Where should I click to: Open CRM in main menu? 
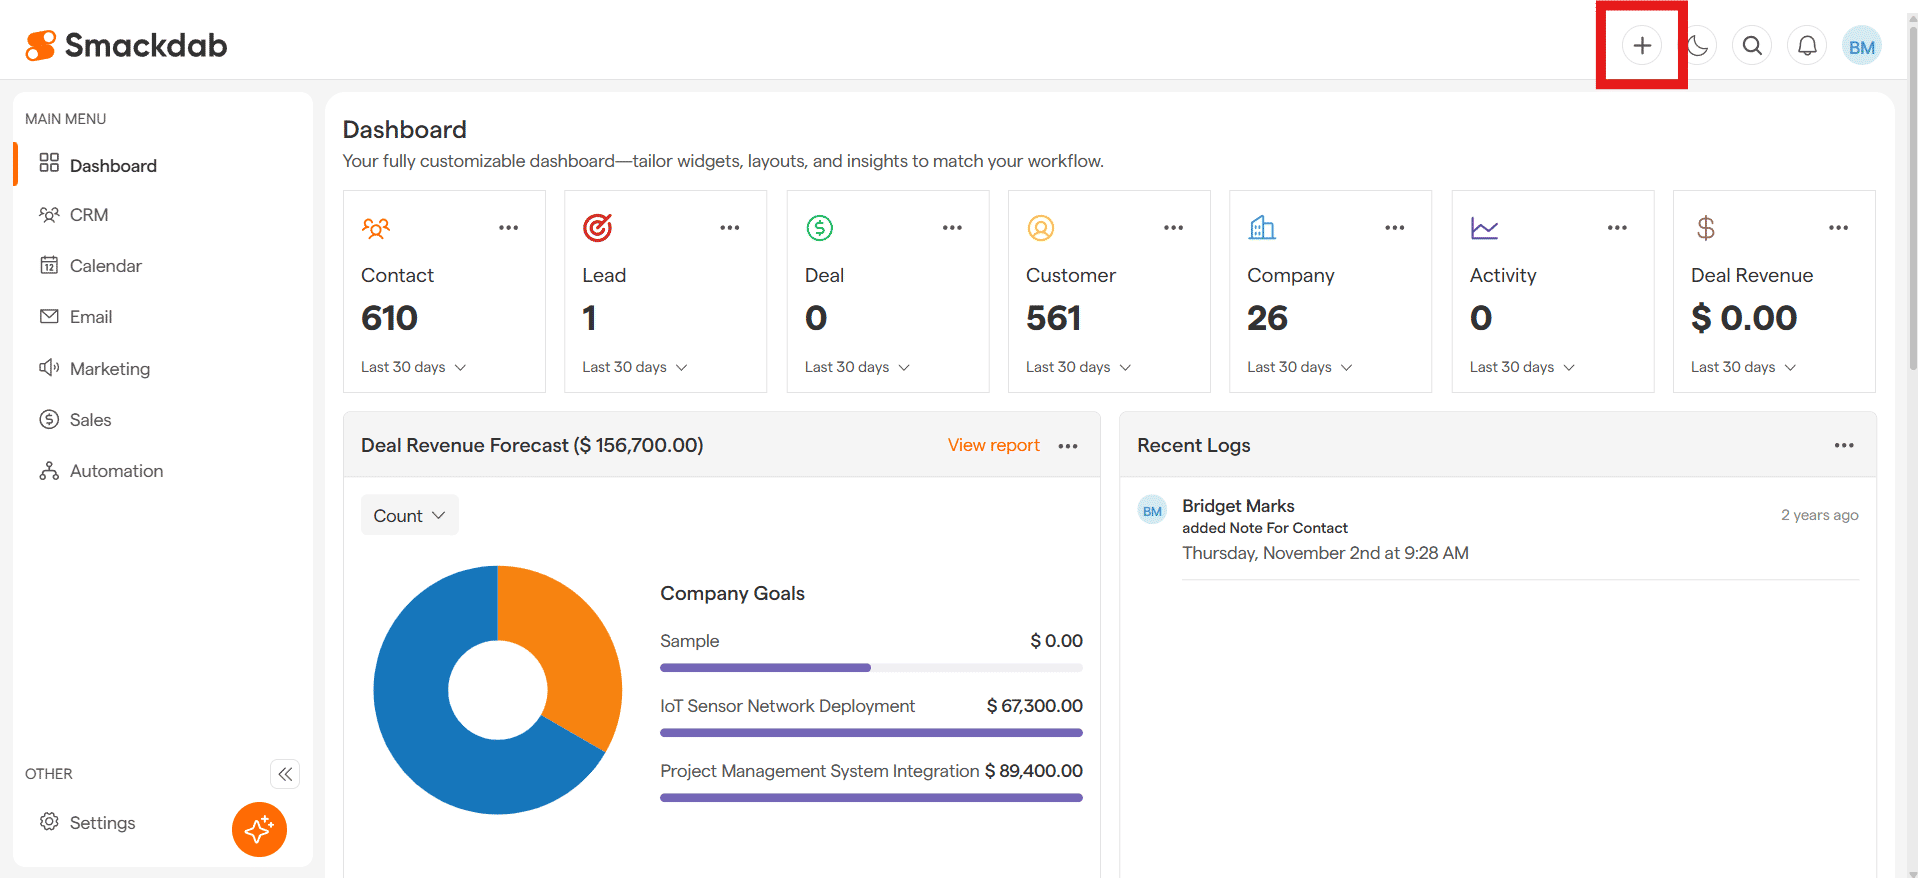[x=89, y=215]
